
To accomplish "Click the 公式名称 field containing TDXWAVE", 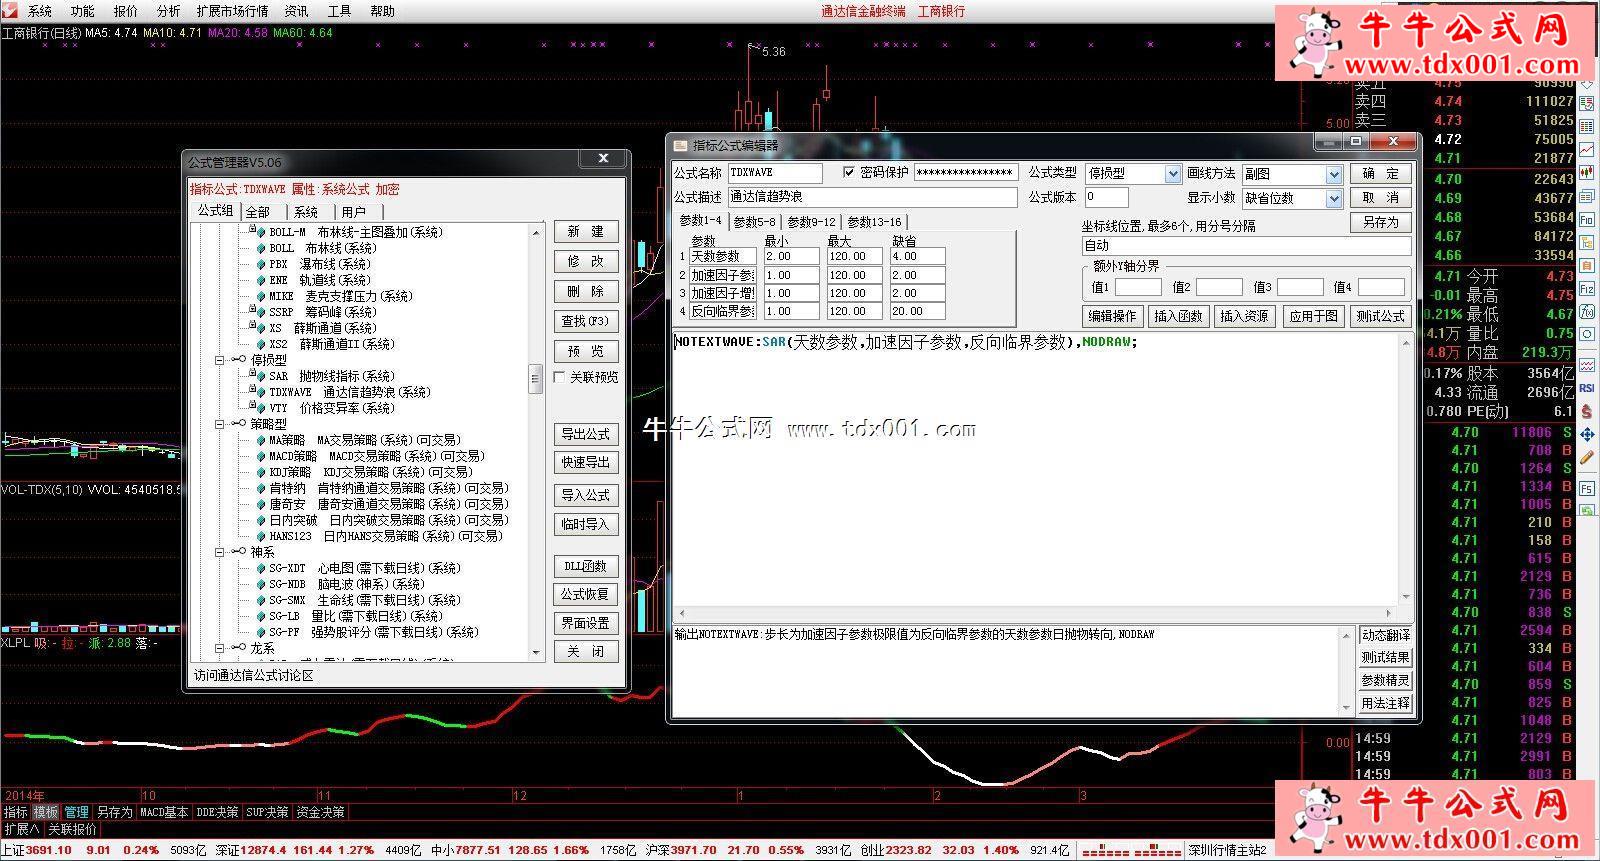I will (775, 173).
